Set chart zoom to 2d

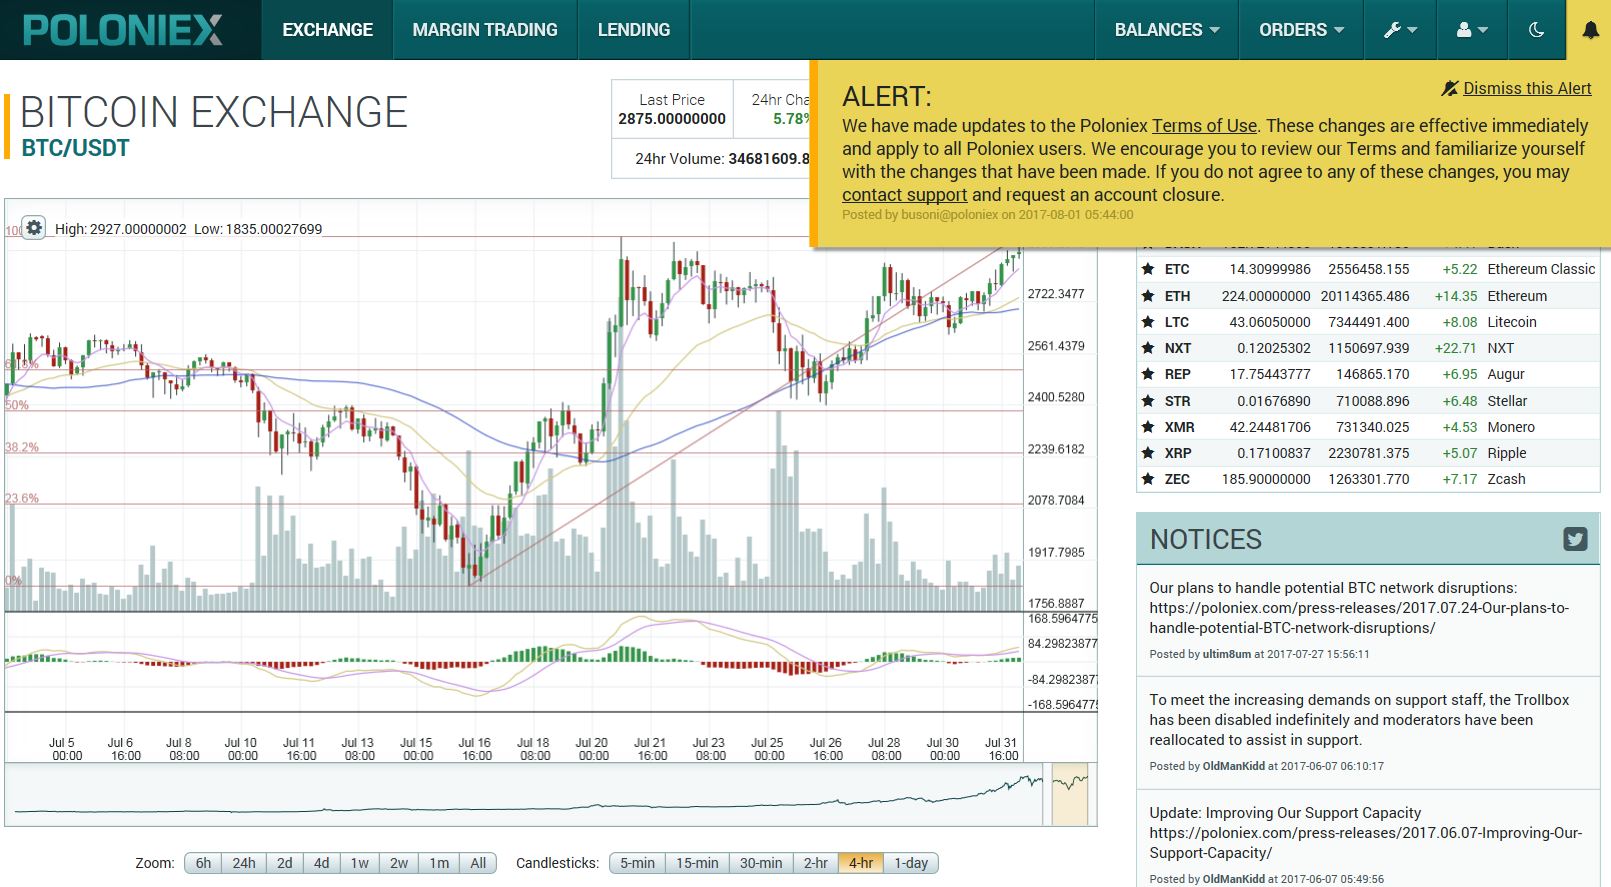pyautogui.click(x=285, y=863)
